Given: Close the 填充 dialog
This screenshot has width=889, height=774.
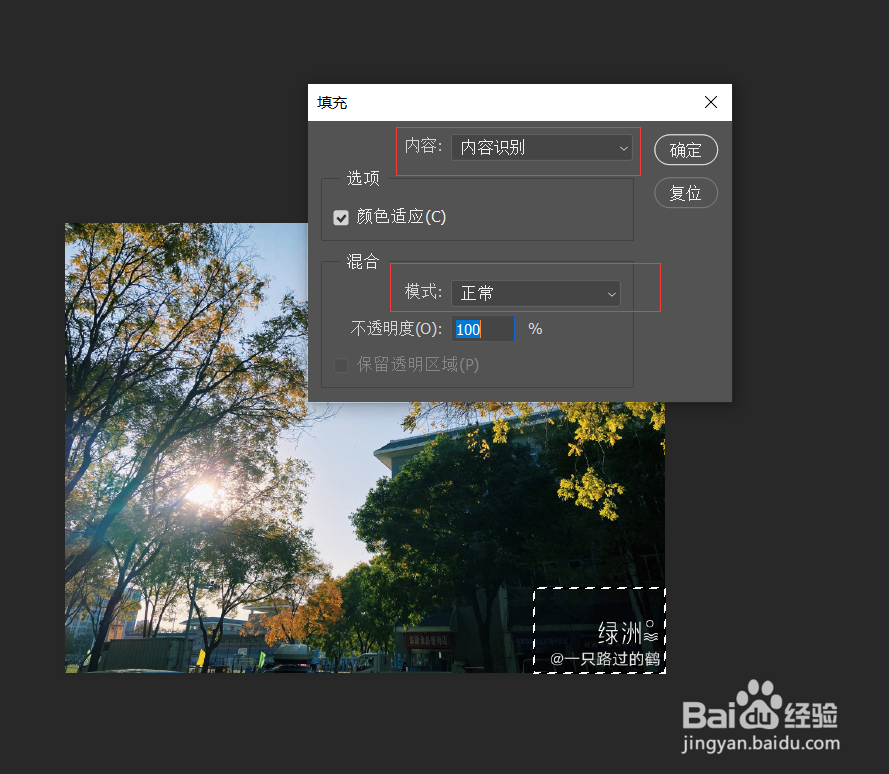Looking at the screenshot, I should [x=710, y=102].
